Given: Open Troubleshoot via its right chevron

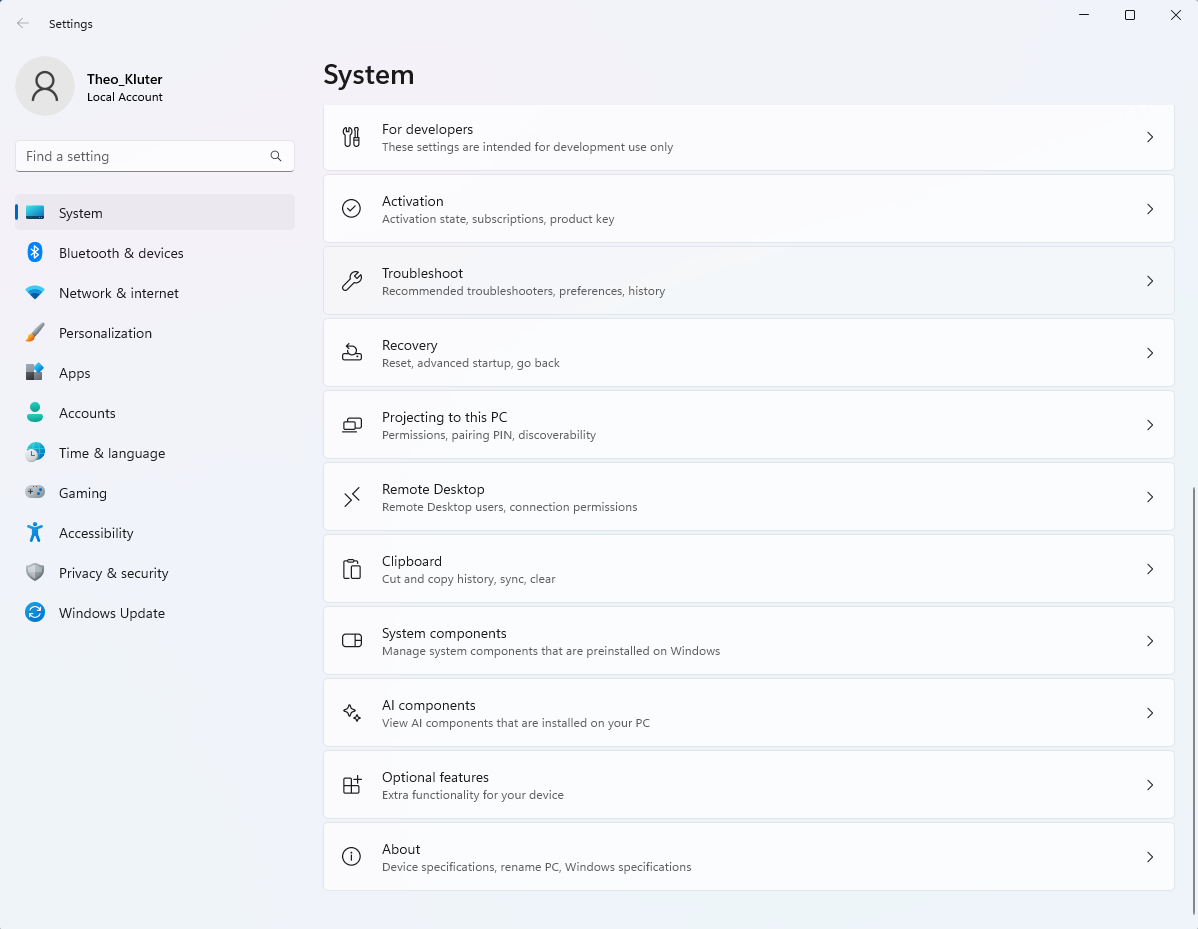Looking at the screenshot, I should 1150,281.
